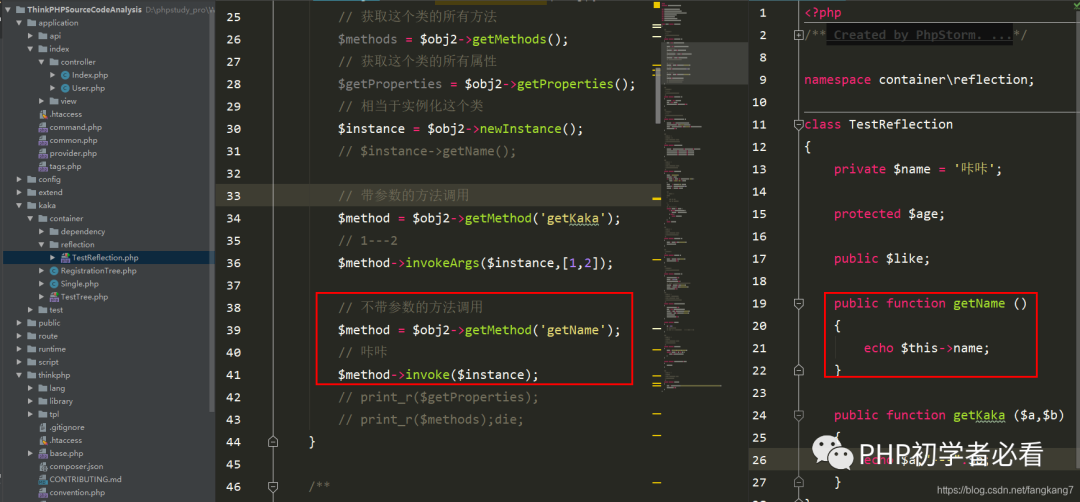Click the CONTRIBUTING.md markdown icon
Viewport: 1080px width, 502px height.
(x=43, y=479)
